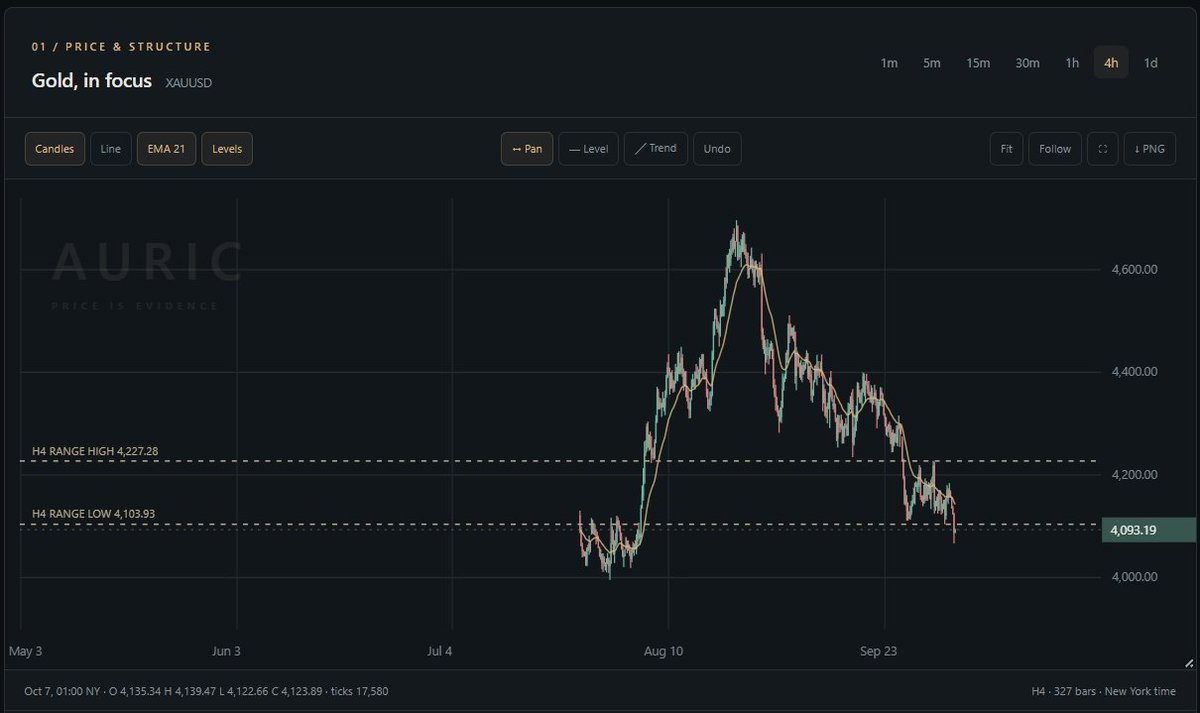Click the chart resize handle in the corner
The width and height of the screenshot is (1200, 713).
tap(1187, 662)
